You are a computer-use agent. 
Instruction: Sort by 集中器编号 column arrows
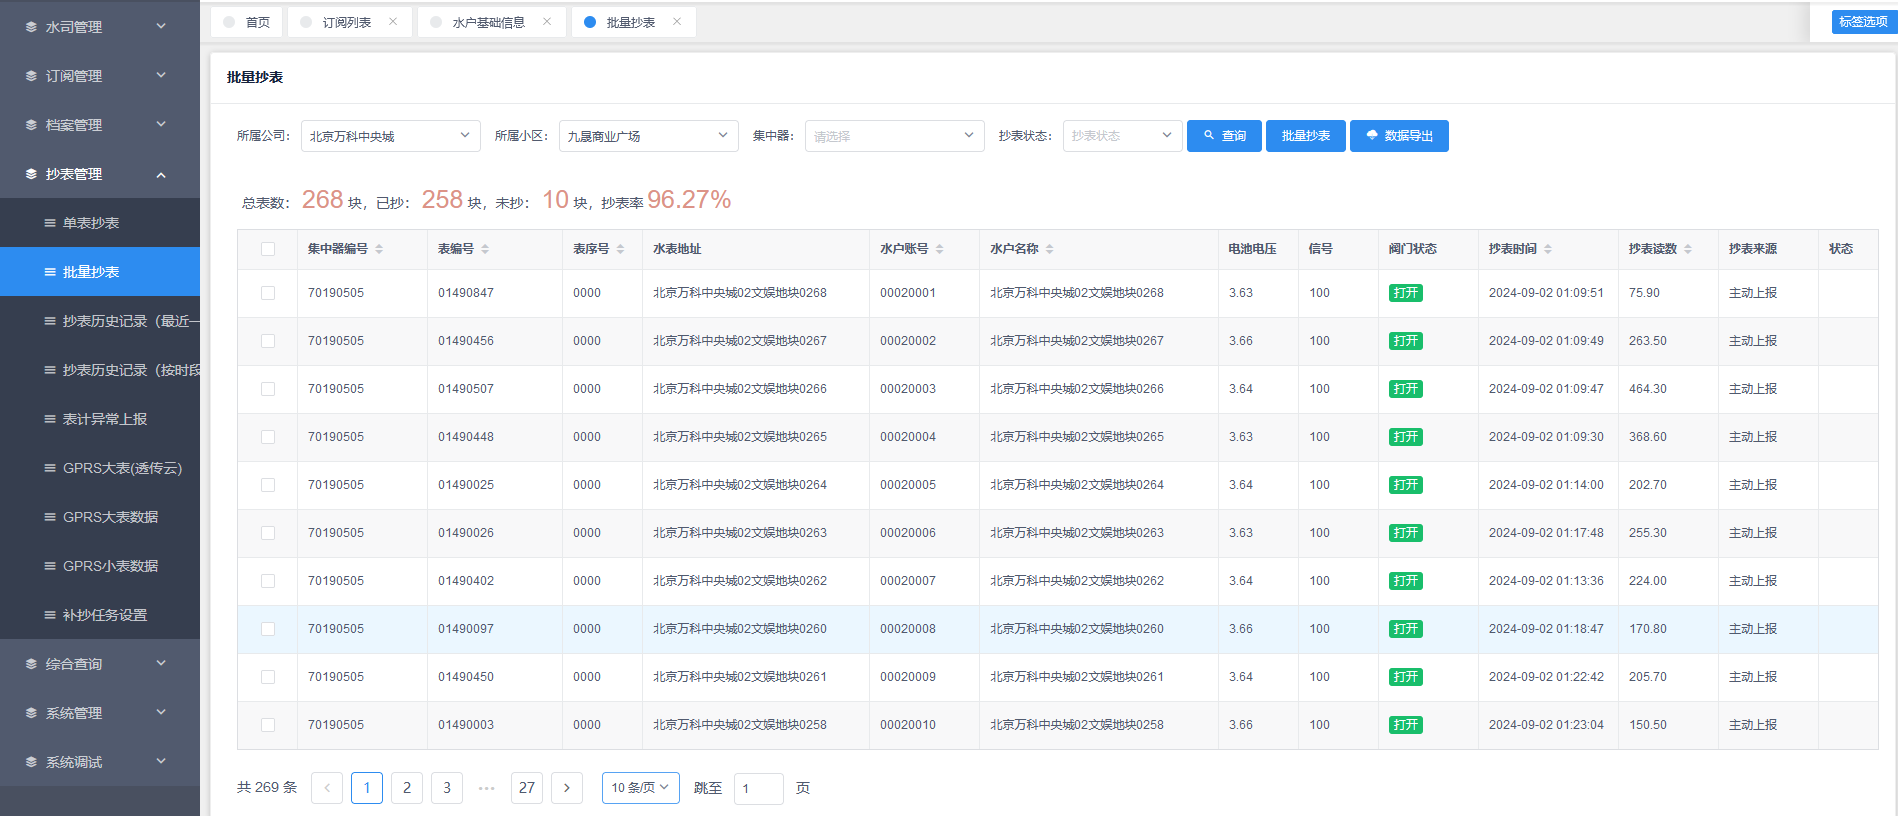point(379,249)
